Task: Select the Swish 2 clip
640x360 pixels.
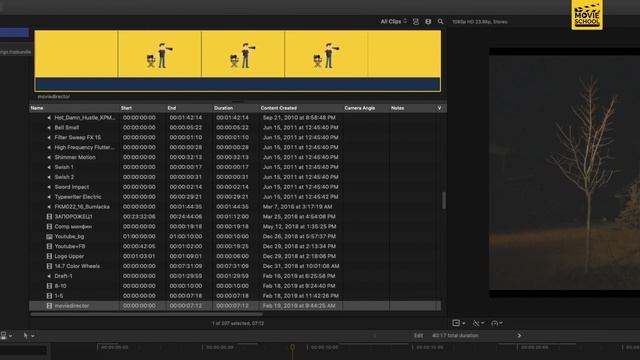Action: coord(235,177)
